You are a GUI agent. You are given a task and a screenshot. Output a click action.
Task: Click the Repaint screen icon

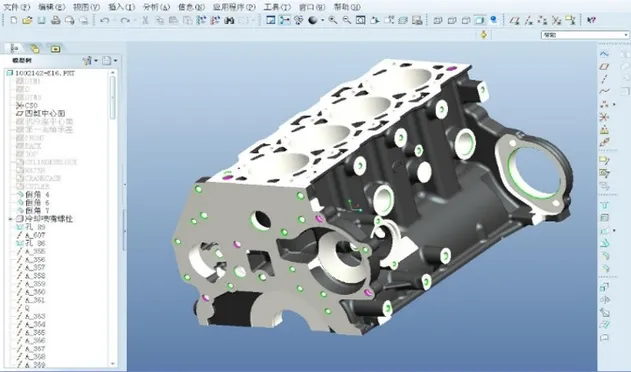tap(271, 20)
